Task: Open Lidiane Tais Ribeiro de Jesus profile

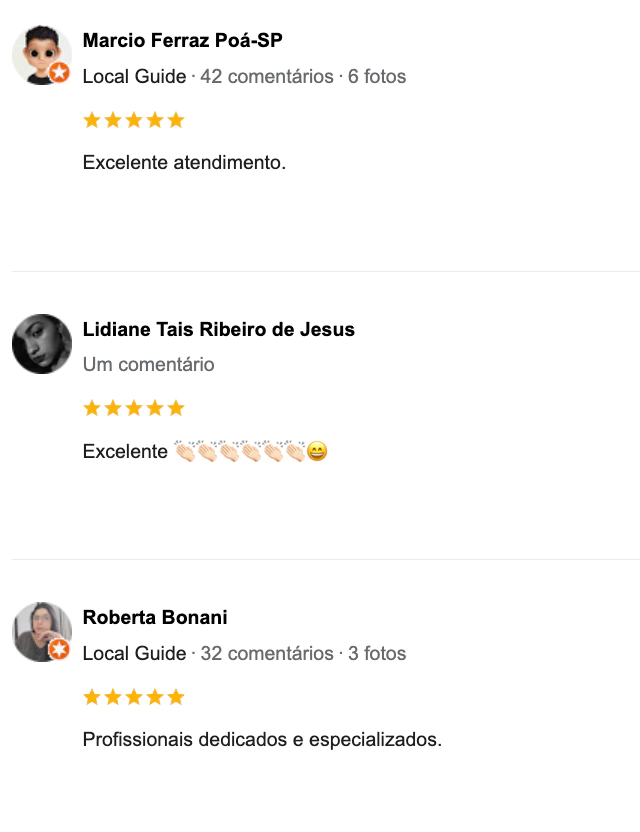Action: tap(218, 330)
